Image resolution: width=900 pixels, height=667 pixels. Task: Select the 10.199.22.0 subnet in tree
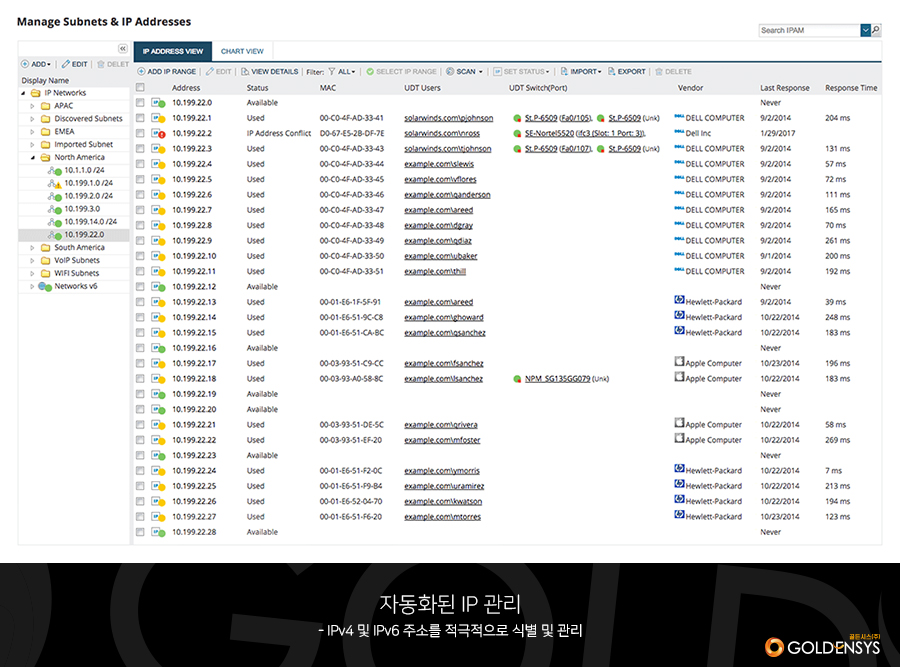84,235
